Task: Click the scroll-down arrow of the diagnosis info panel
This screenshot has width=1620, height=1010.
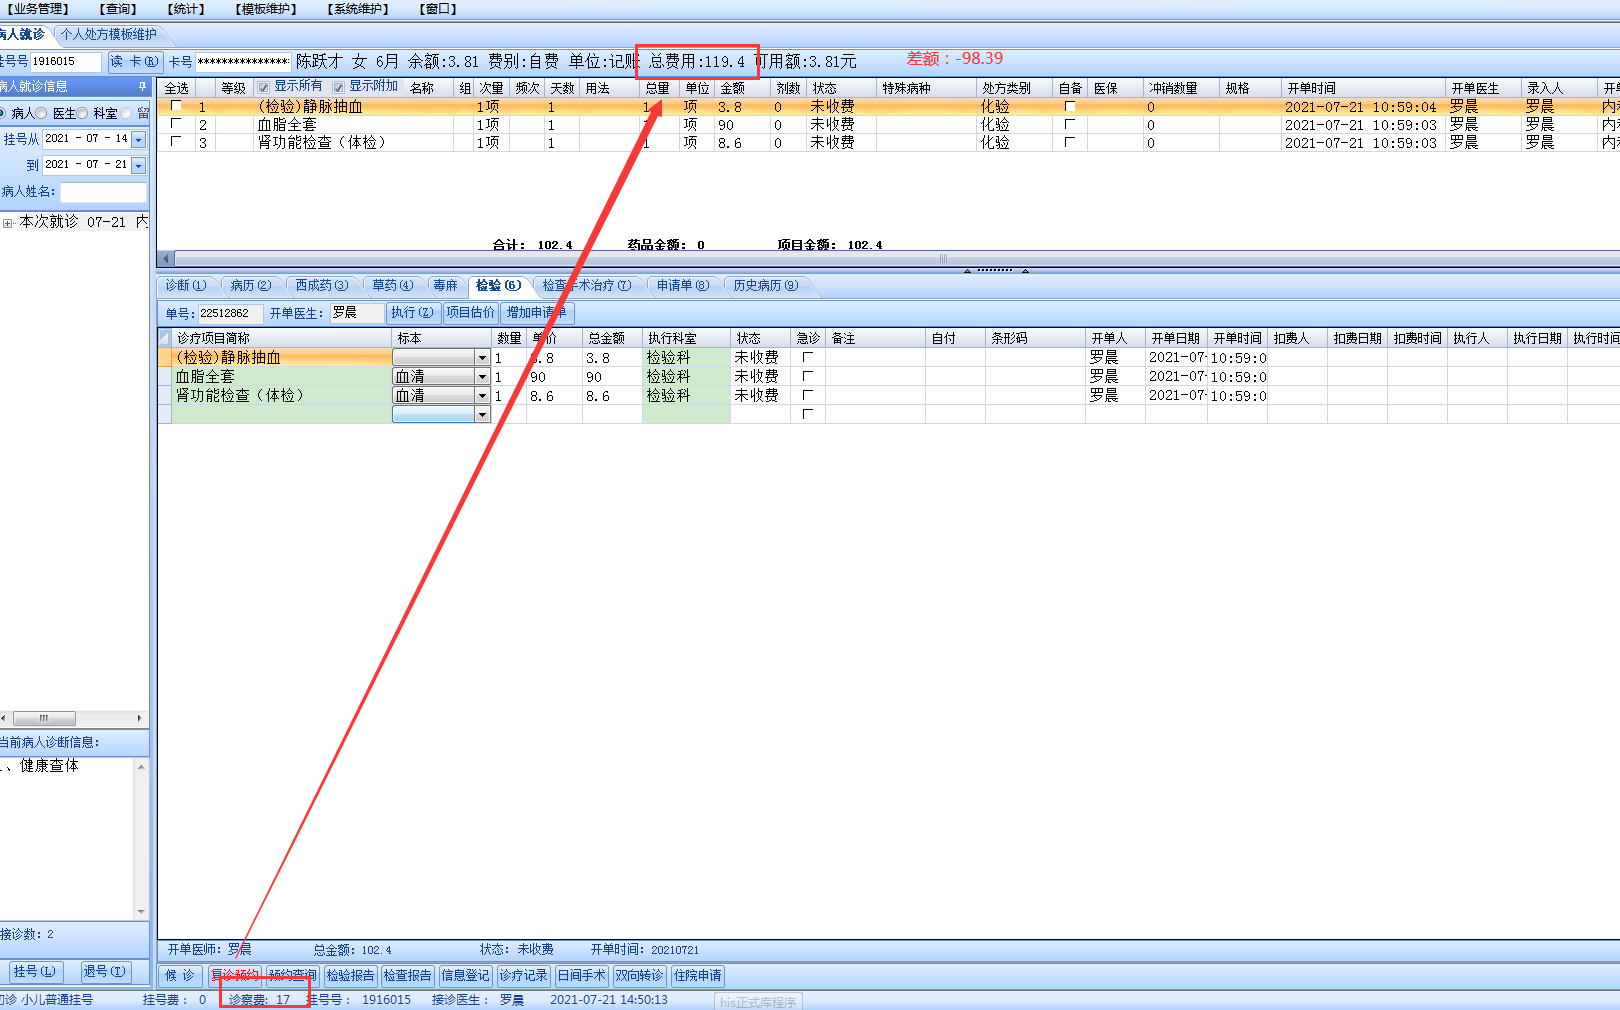Action: (141, 912)
